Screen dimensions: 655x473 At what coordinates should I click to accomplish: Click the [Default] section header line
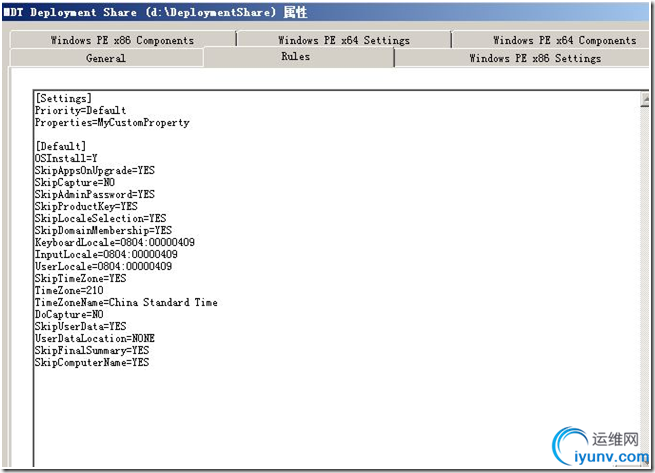click(61, 146)
